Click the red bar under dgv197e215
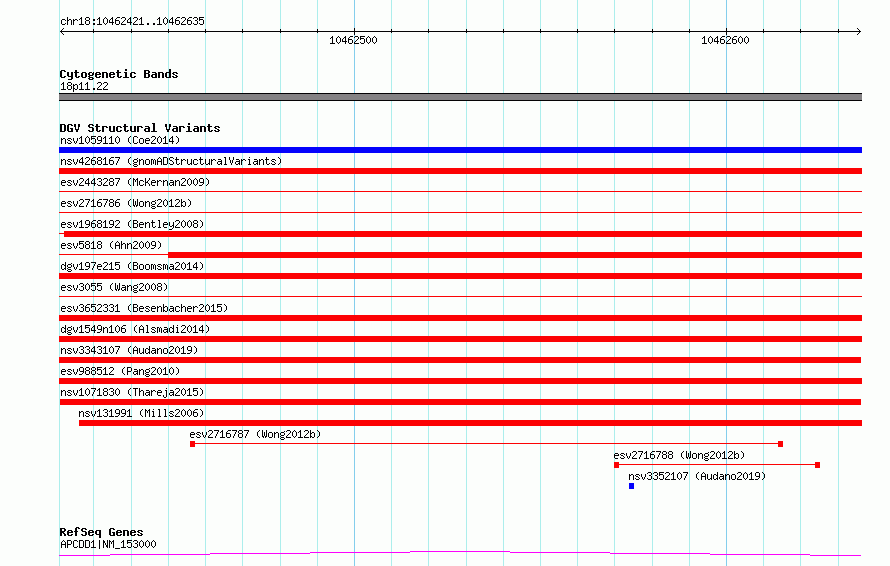 (460, 276)
